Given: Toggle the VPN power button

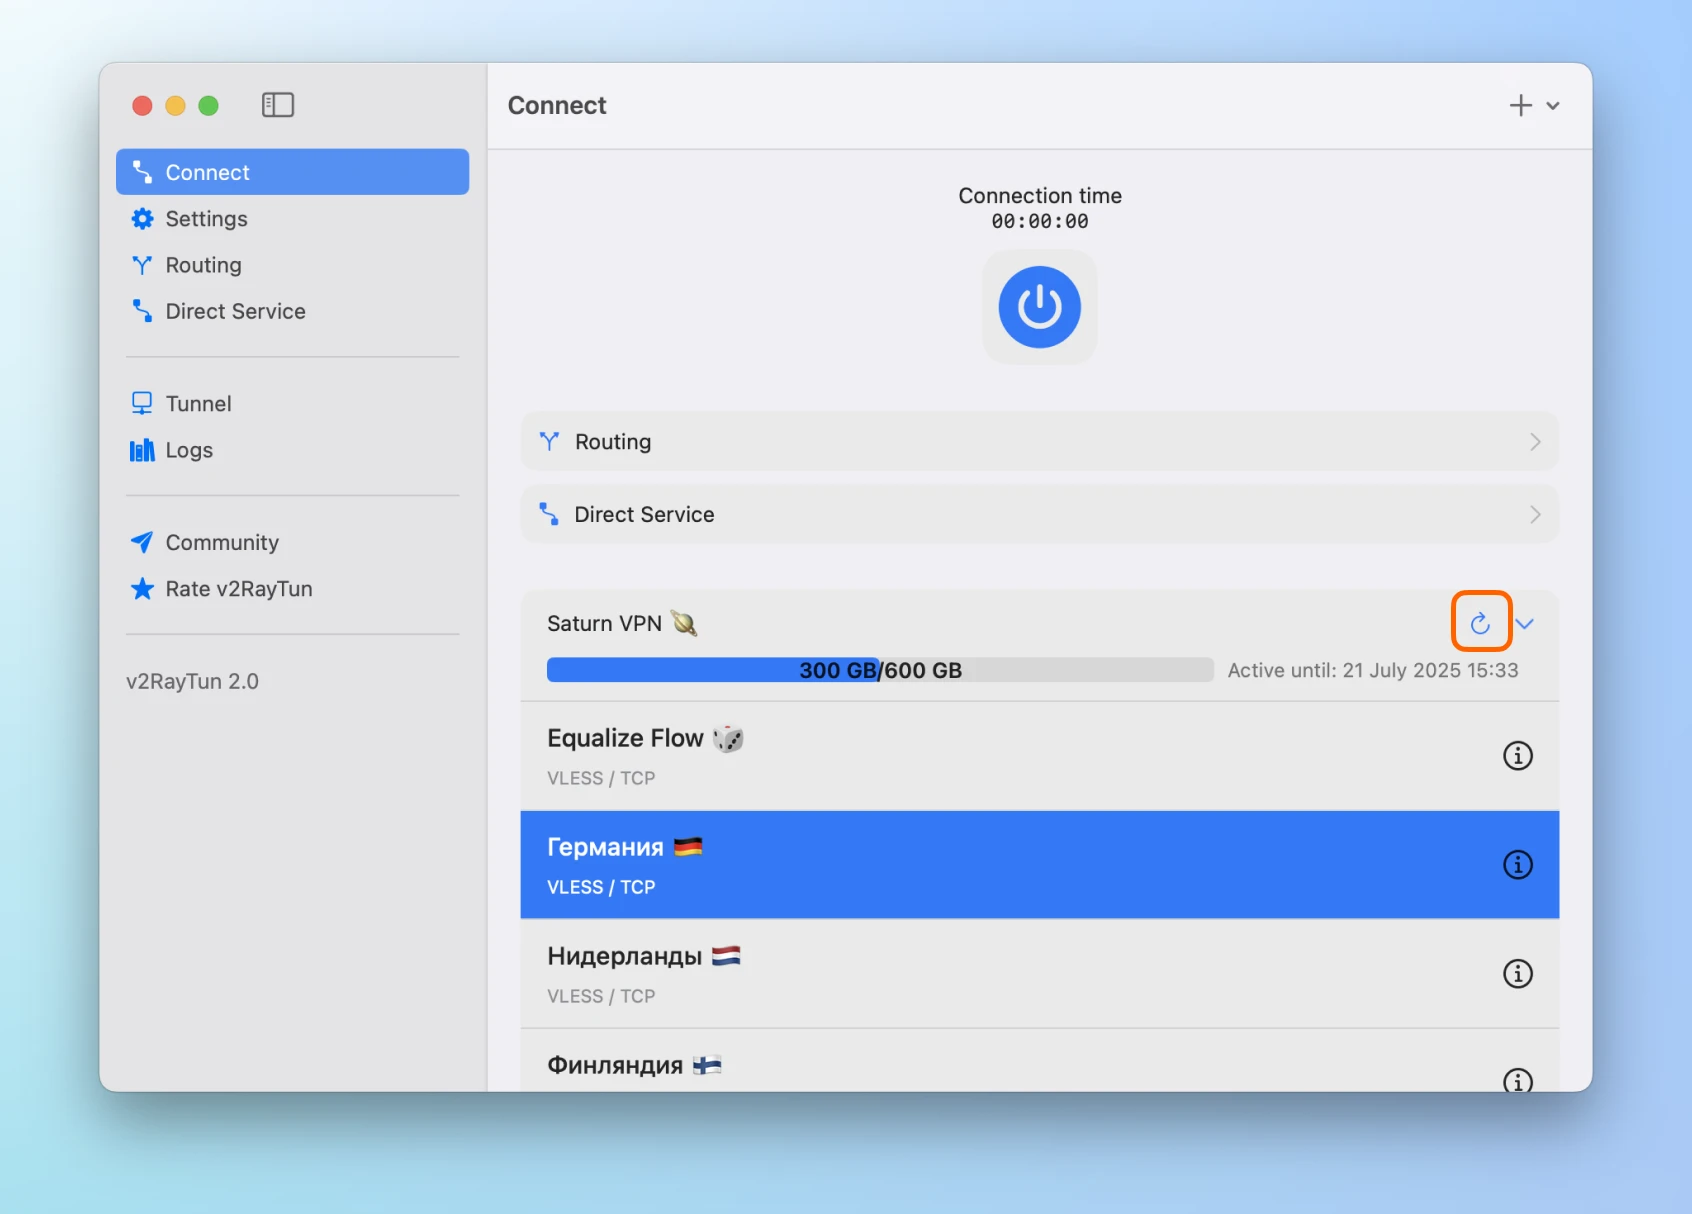Looking at the screenshot, I should 1039,307.
